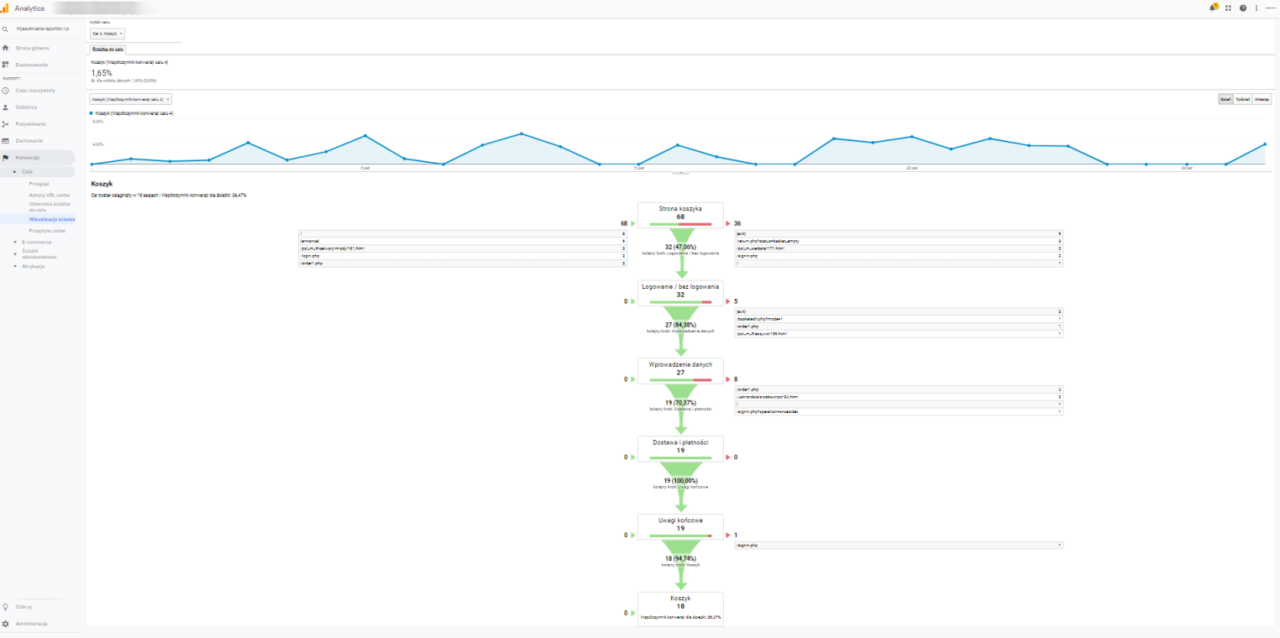Open the notifications bell icon
The width and height of the screenshot is (1280, 638).
1214,7
